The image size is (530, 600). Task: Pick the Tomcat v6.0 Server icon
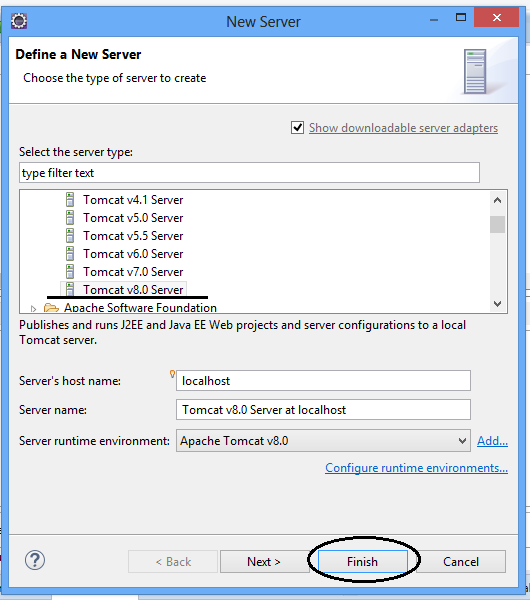pyautogui.click(x=70, y=254)
